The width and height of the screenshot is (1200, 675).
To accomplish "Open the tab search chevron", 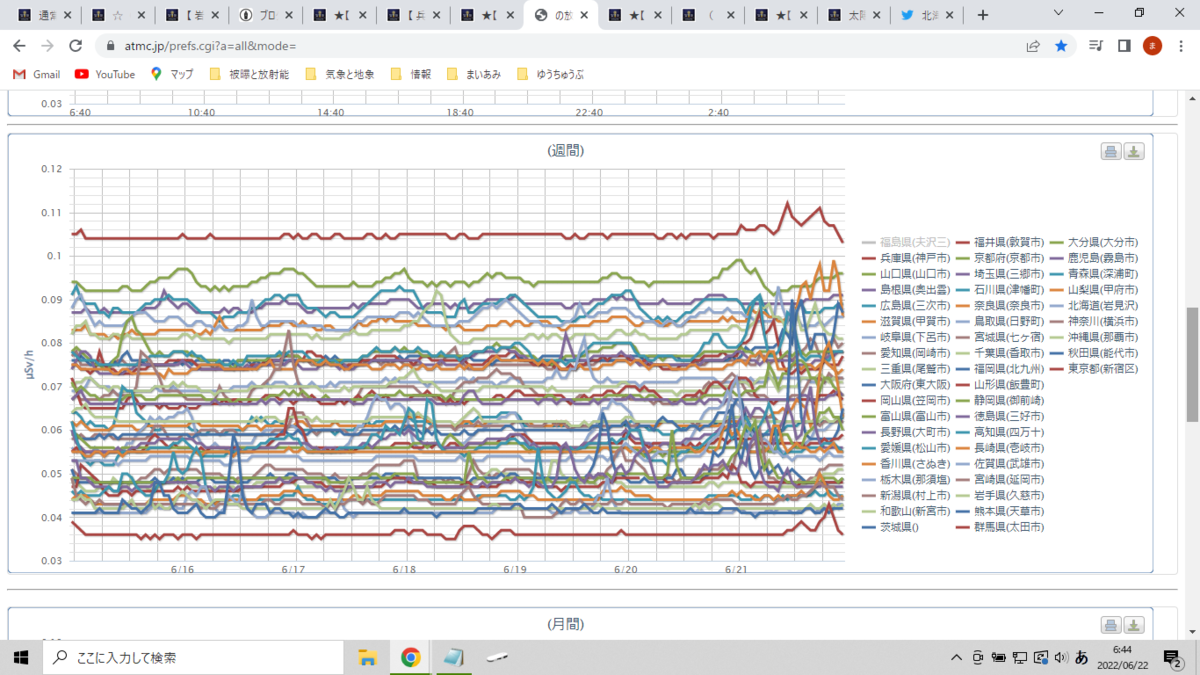I will pos(1059,13).
